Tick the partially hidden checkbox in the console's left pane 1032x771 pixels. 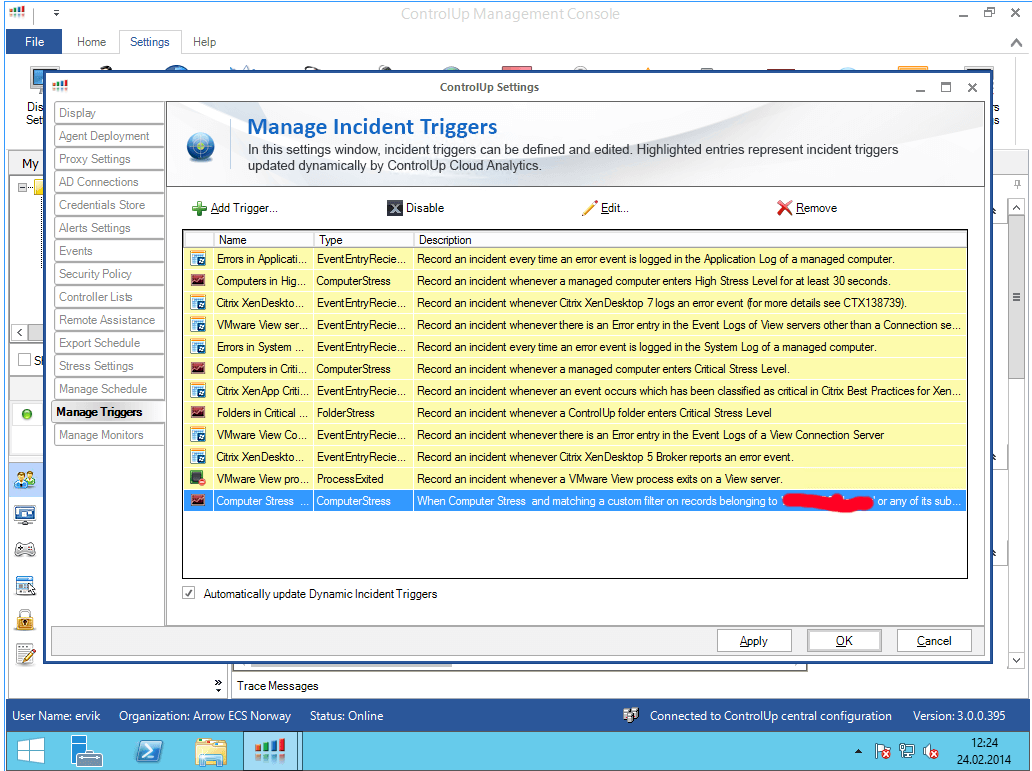24,359
